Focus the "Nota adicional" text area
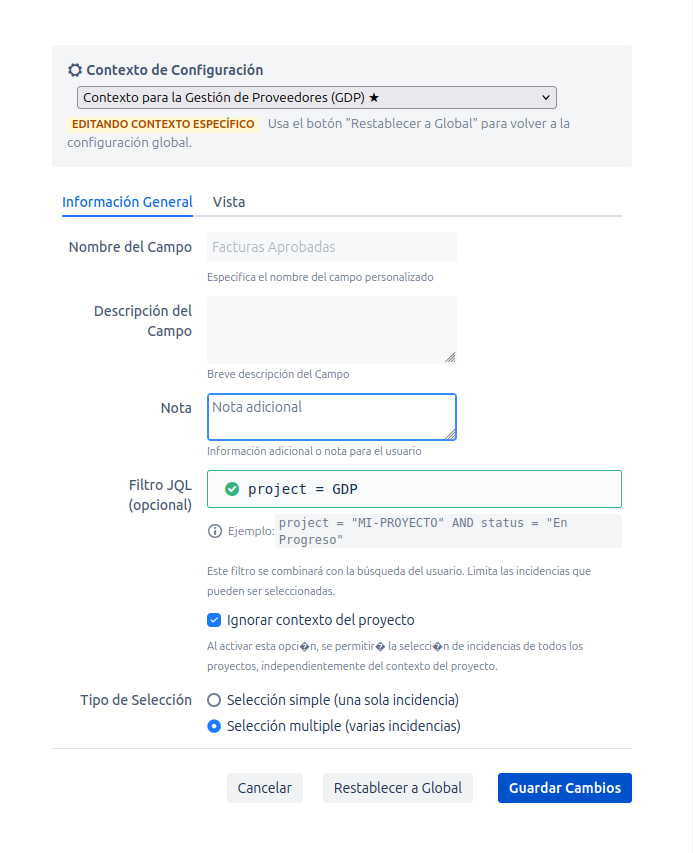693x853 pixels. tap(331, 416)
